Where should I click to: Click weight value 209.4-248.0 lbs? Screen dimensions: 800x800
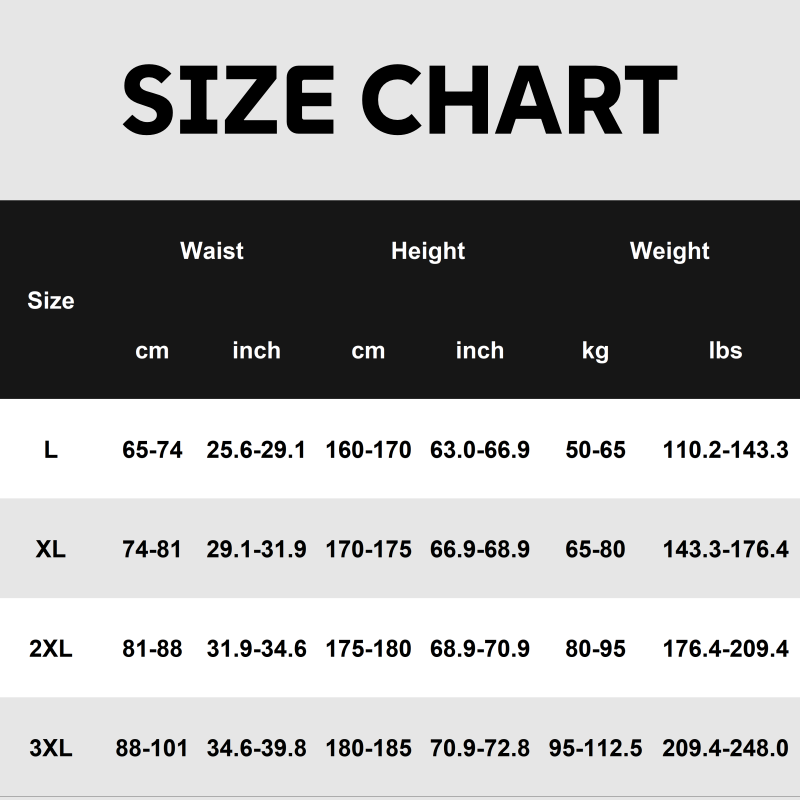(725, 748)
